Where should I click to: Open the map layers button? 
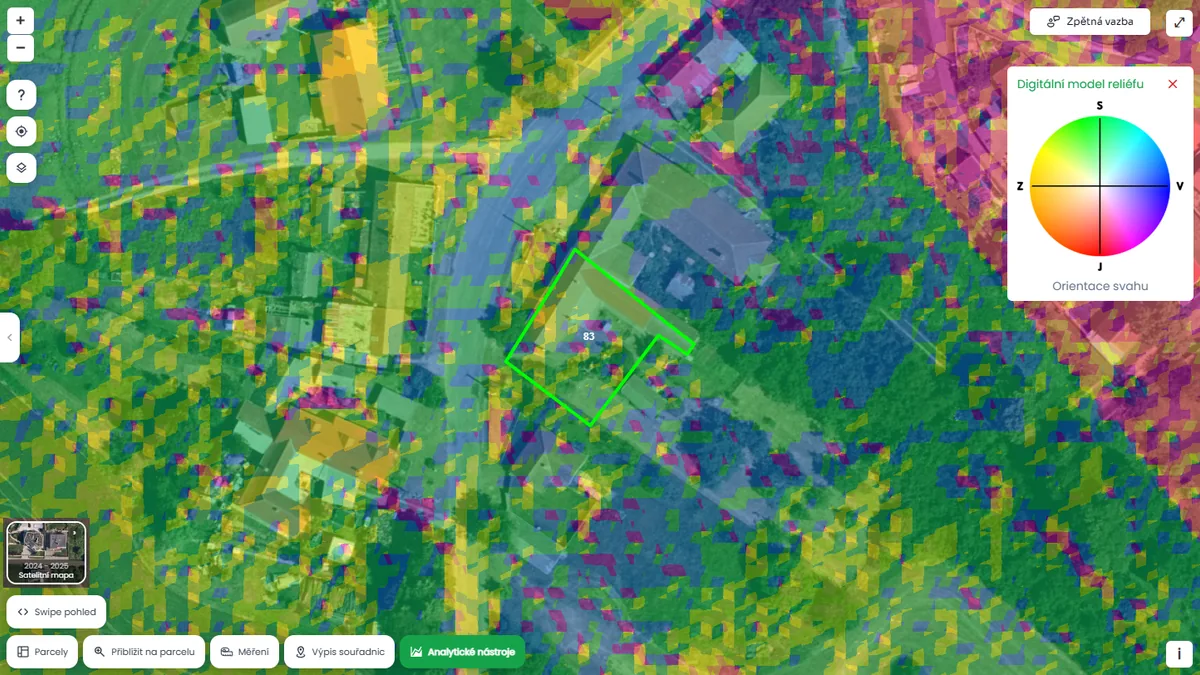tap(21, 167)
